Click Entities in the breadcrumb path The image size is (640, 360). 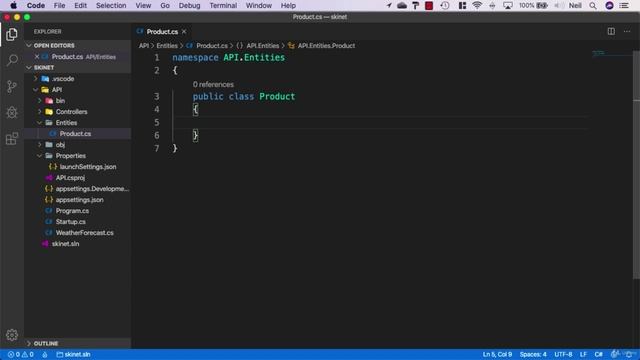tap(167, 46)
